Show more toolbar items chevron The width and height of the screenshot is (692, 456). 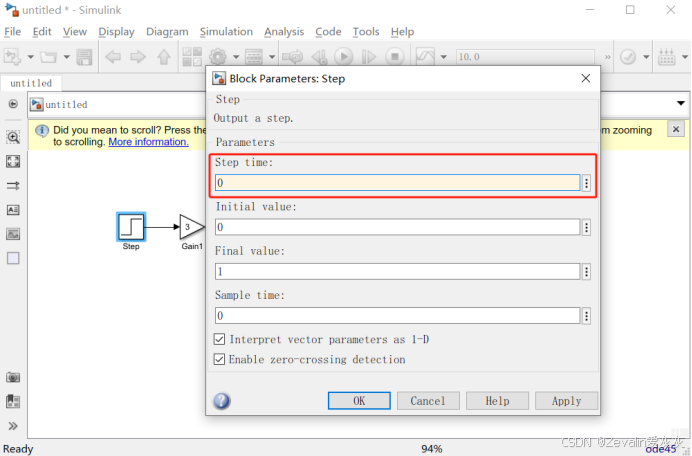608,57
